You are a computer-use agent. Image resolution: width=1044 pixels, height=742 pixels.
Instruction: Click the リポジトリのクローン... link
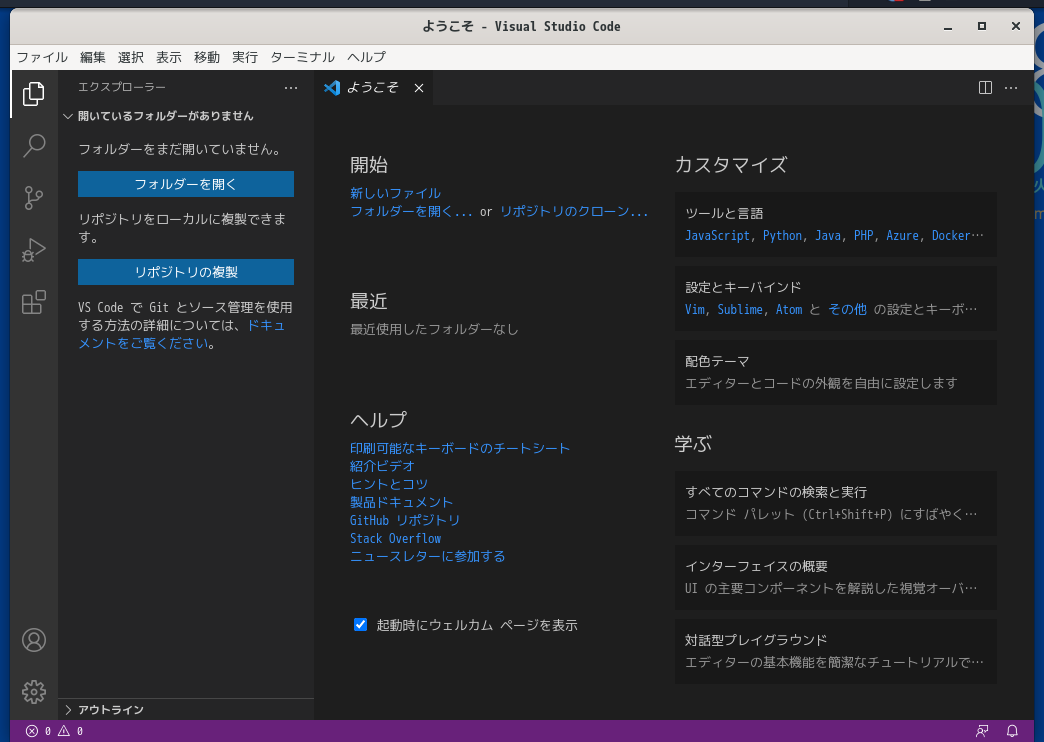[574, 212]
